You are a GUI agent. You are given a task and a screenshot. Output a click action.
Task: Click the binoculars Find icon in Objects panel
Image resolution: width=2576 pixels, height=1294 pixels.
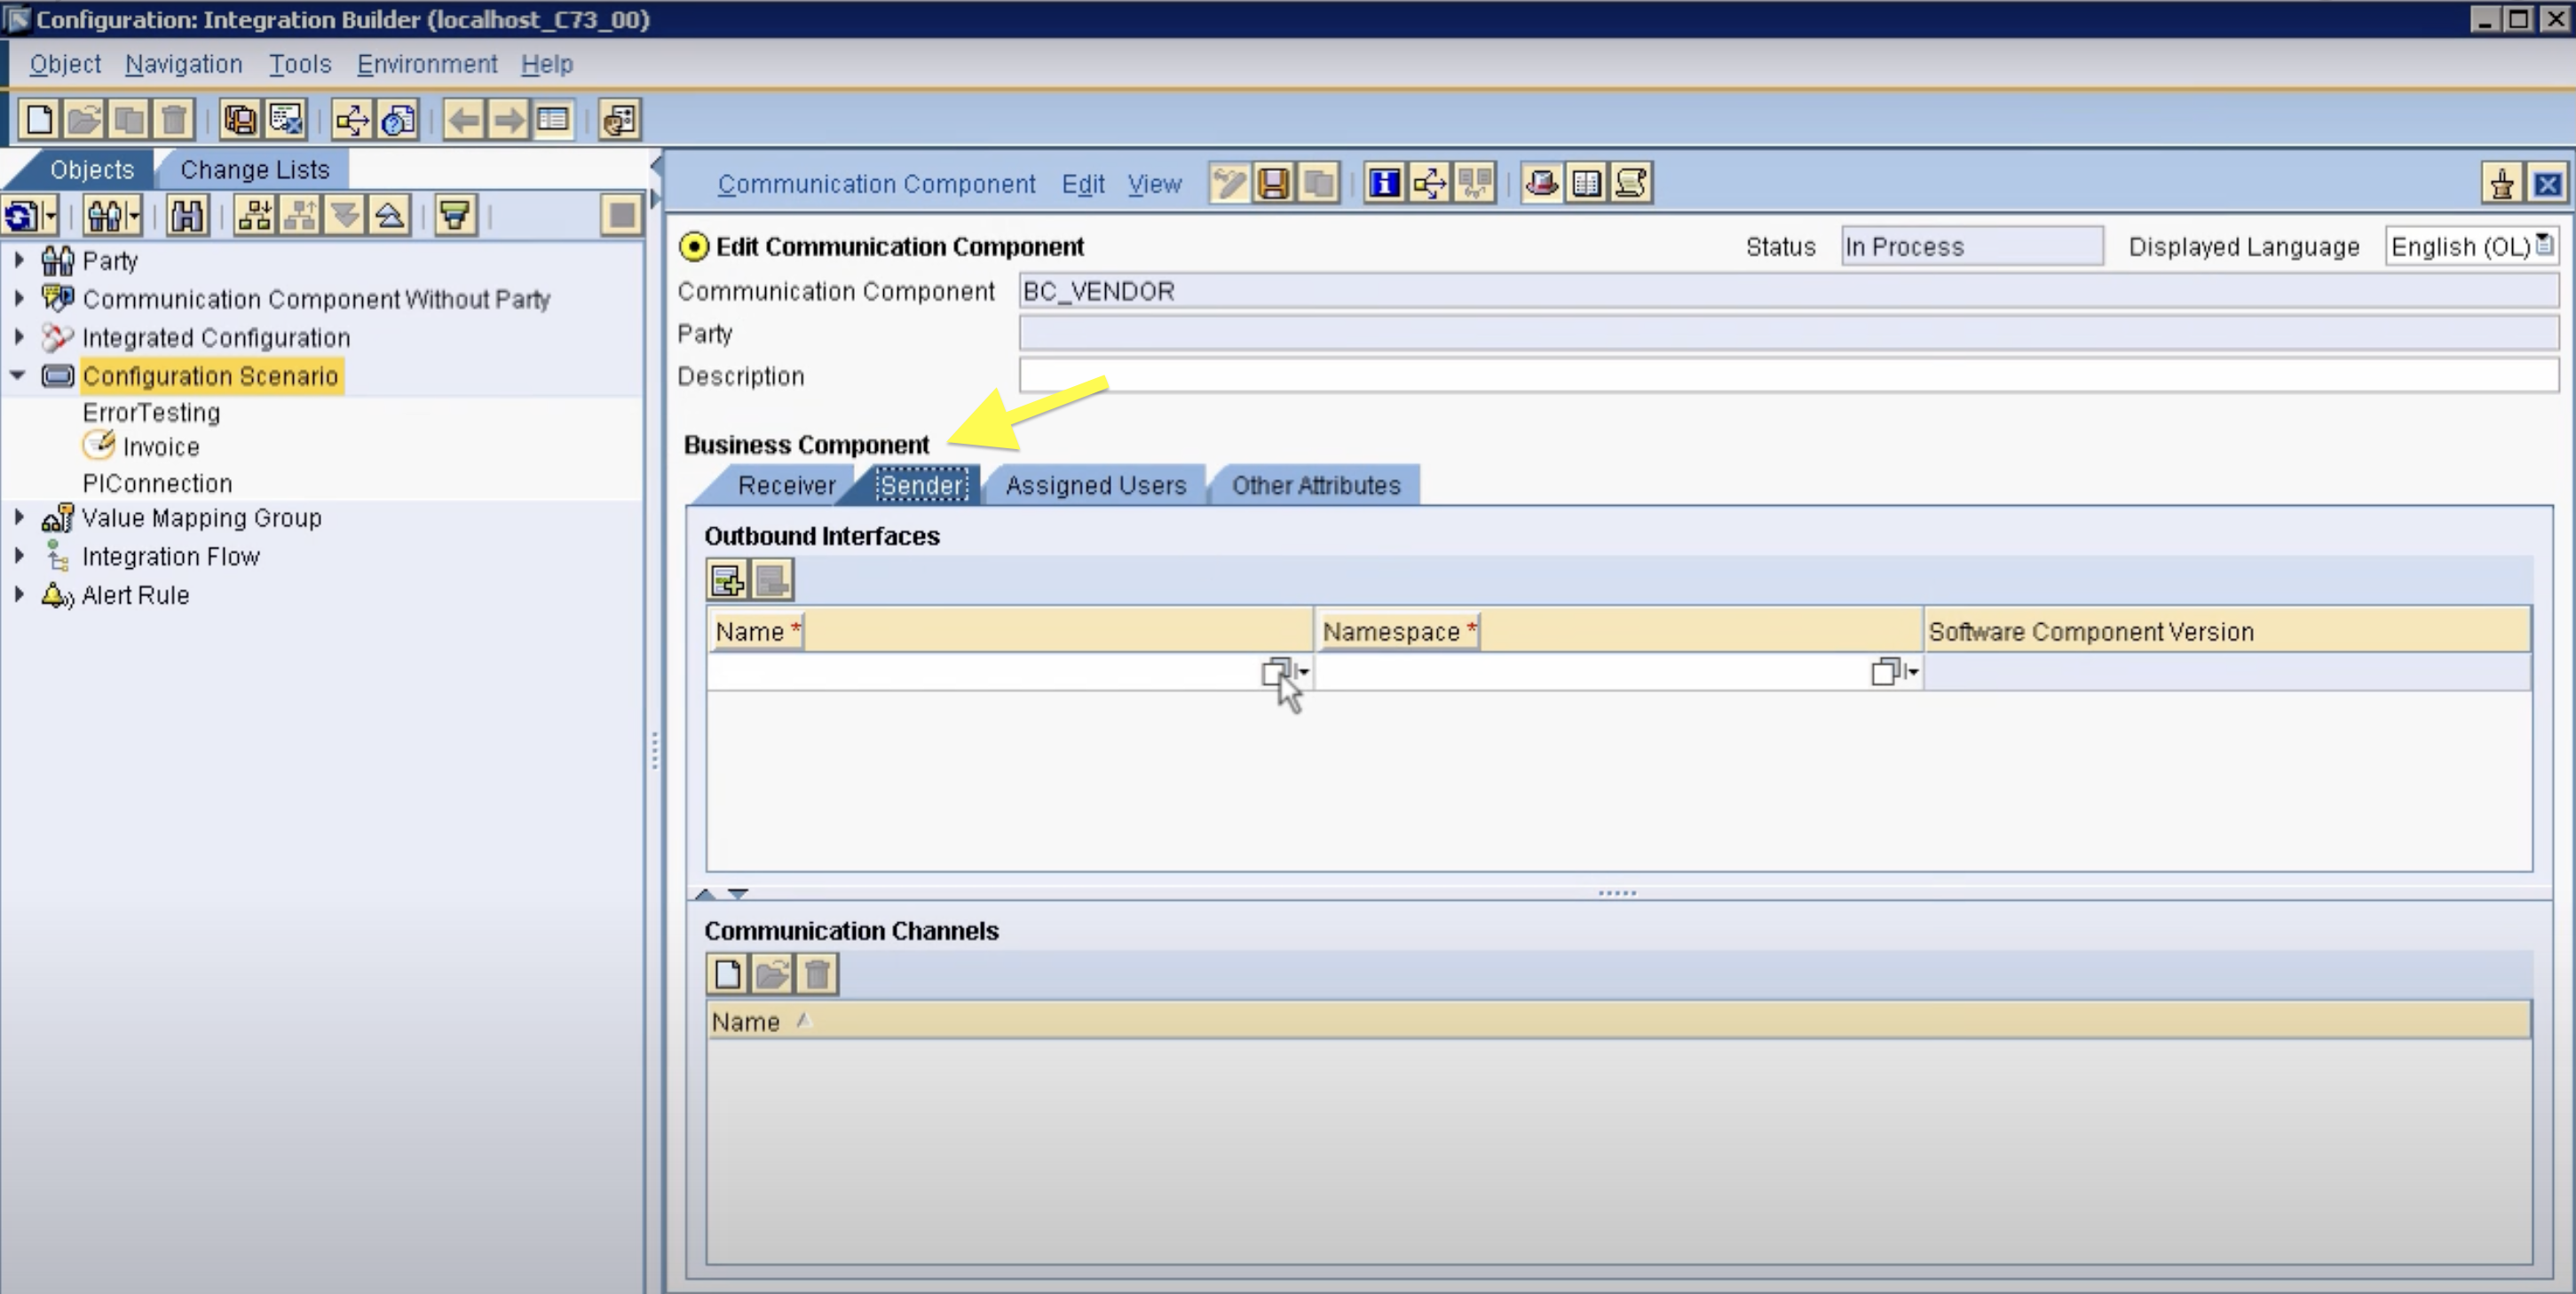187,215
